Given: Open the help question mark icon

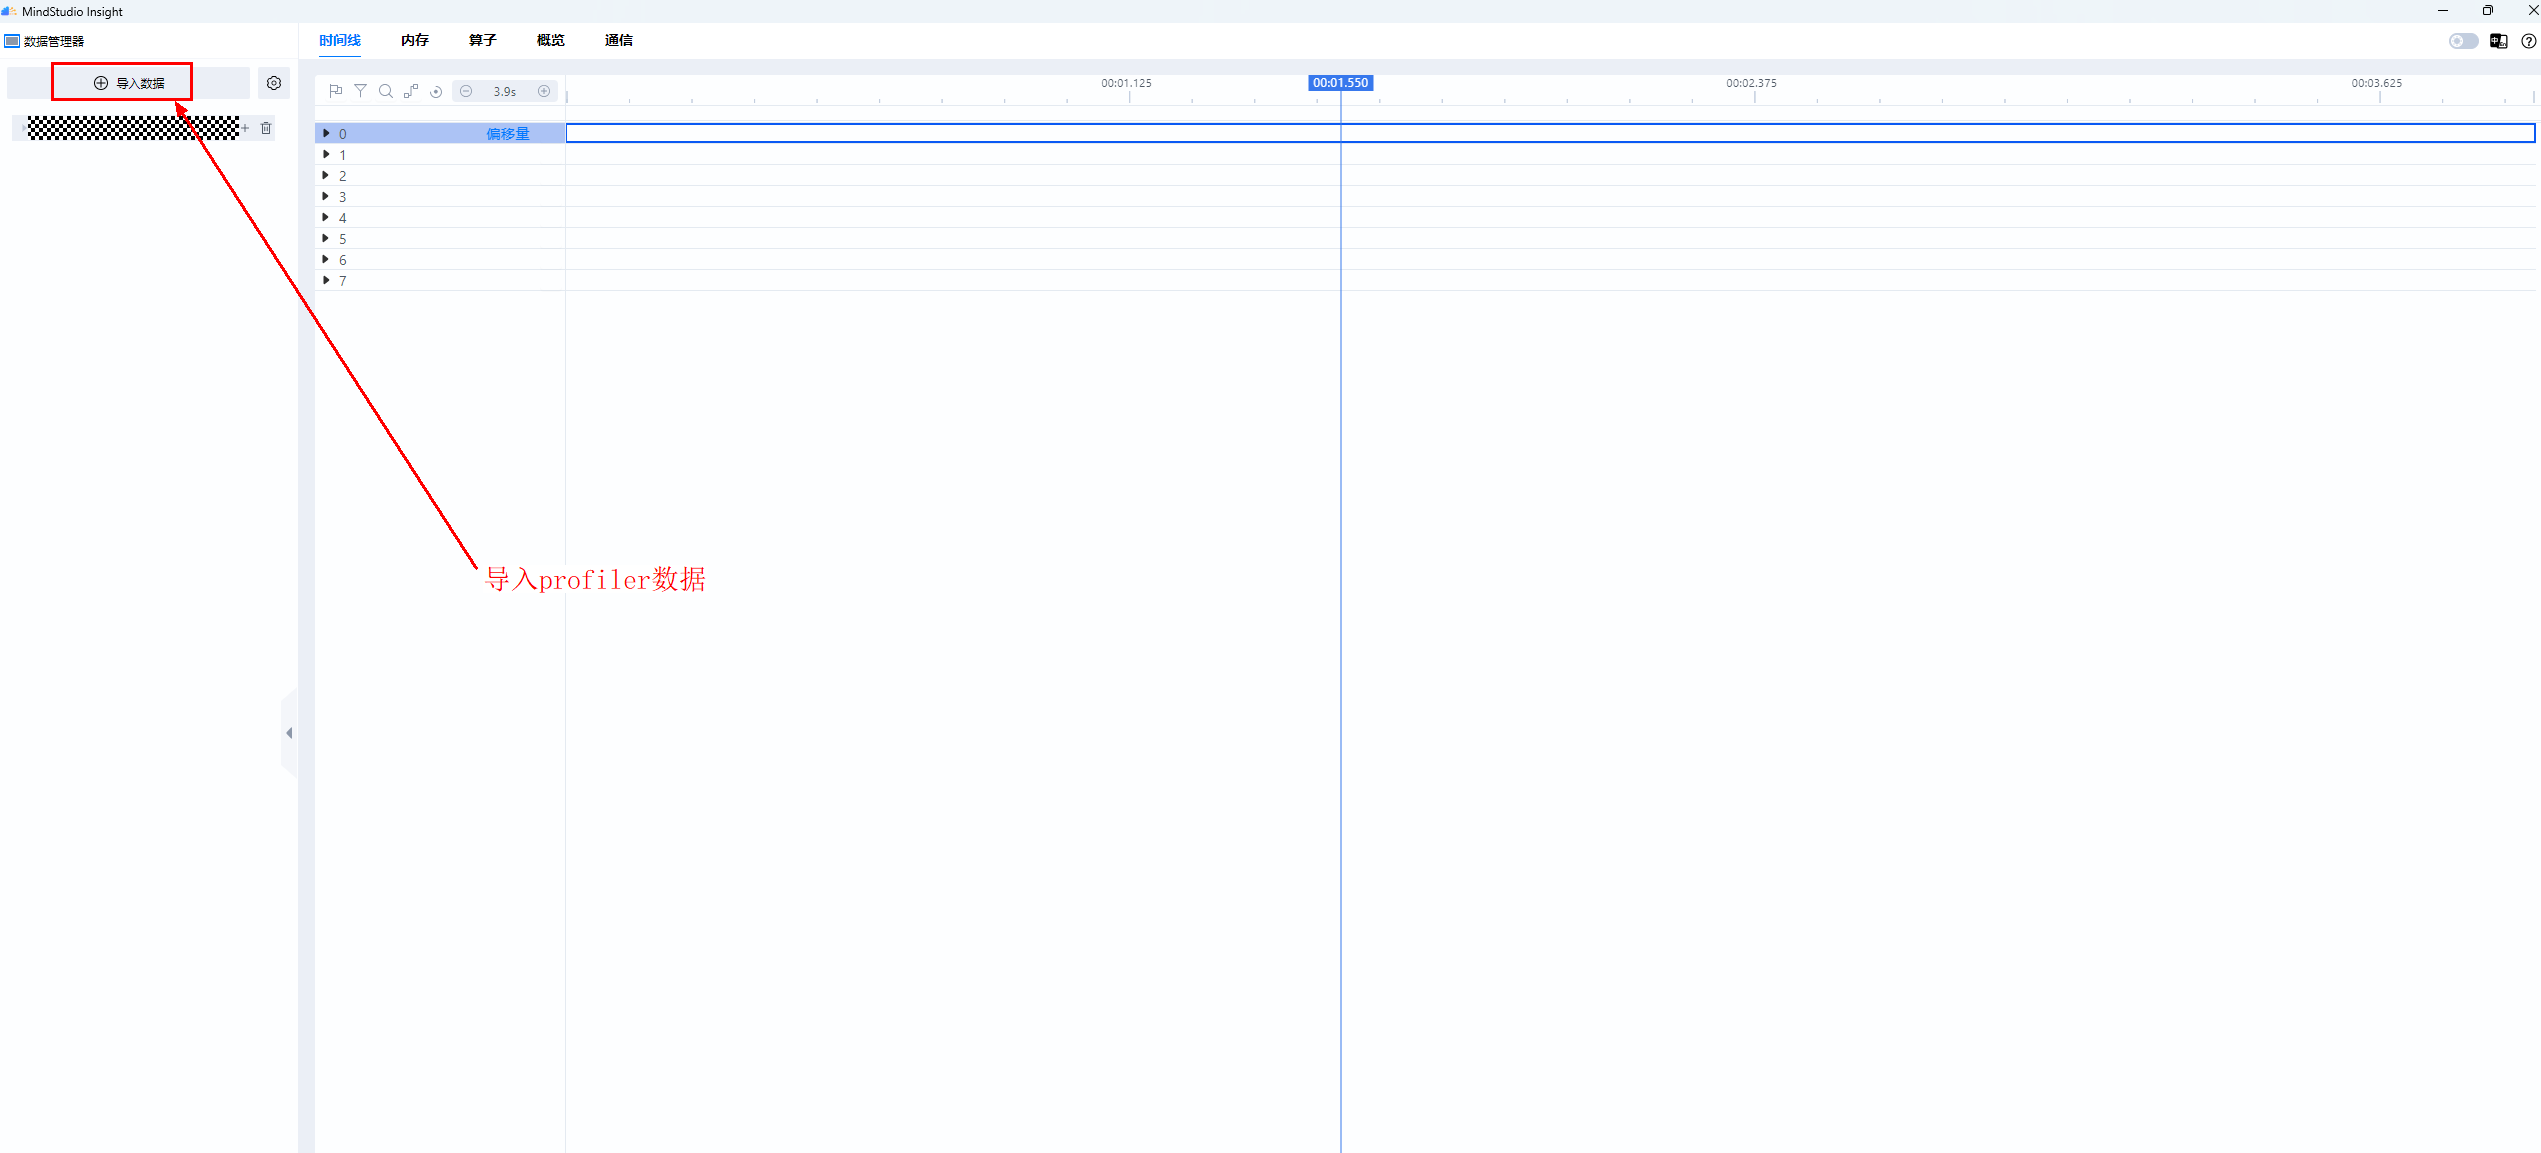Looking at the screenshot, I should coord(2528,41).
